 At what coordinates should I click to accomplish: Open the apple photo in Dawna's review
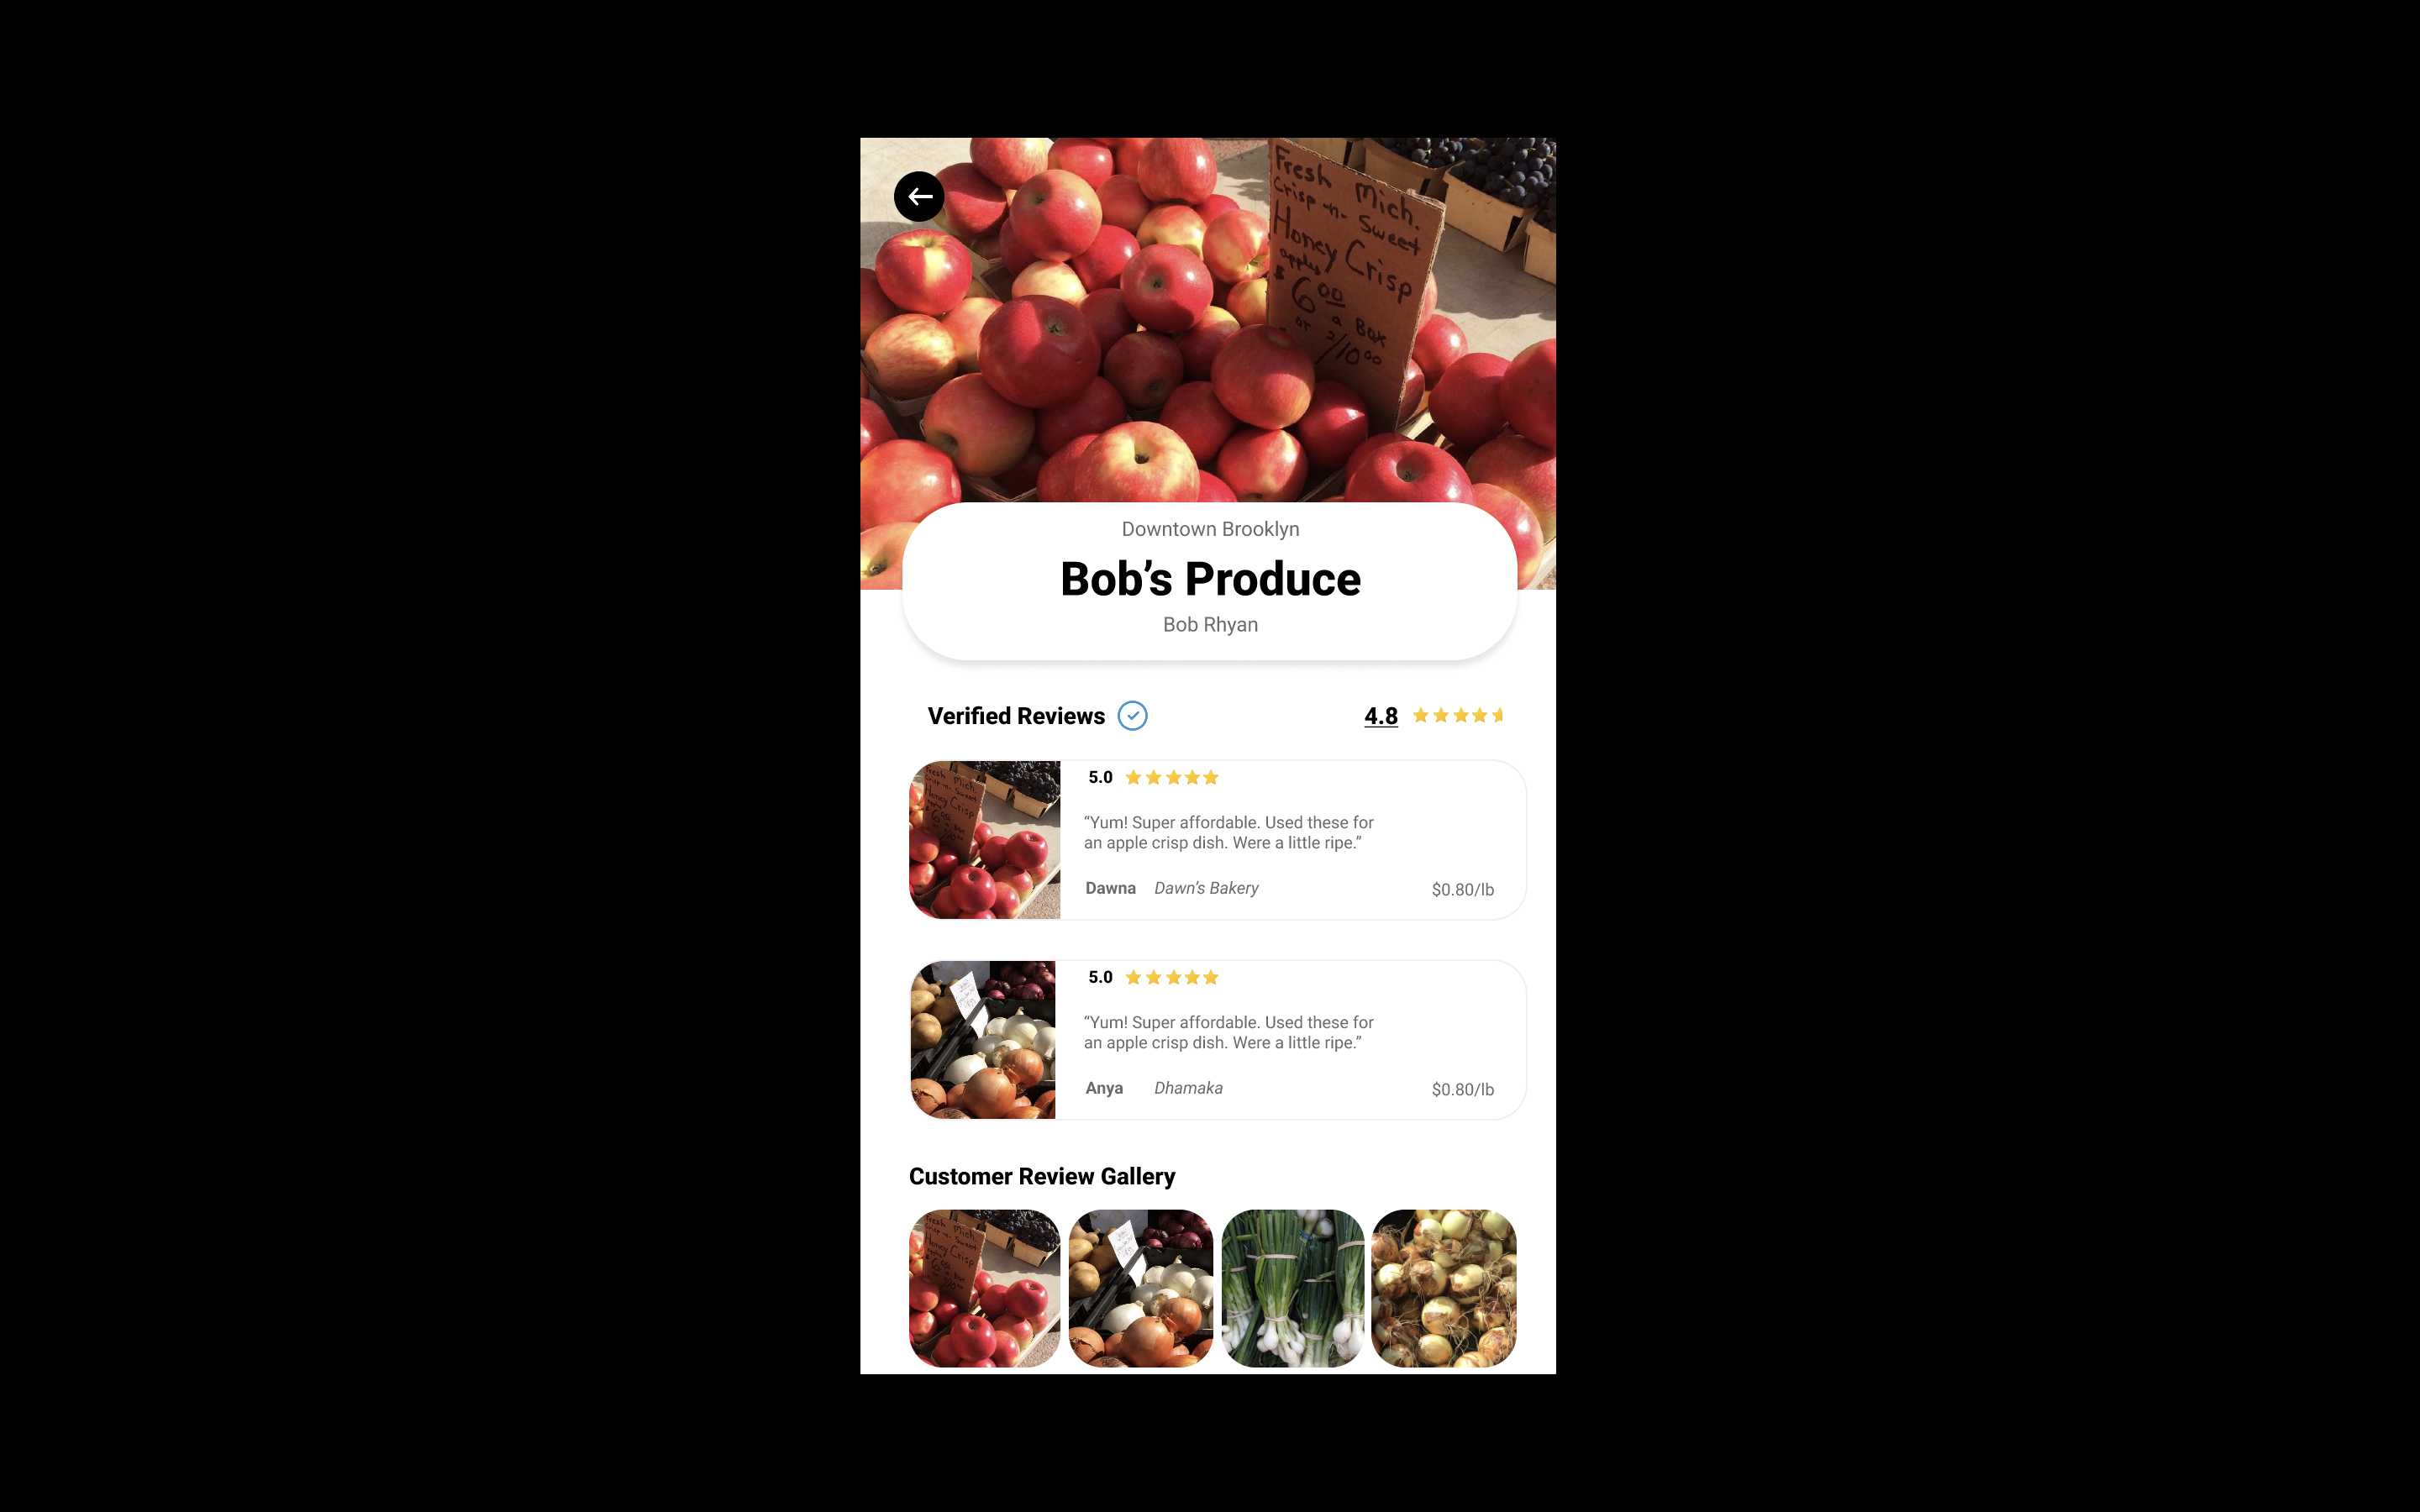tap(984, 840)
